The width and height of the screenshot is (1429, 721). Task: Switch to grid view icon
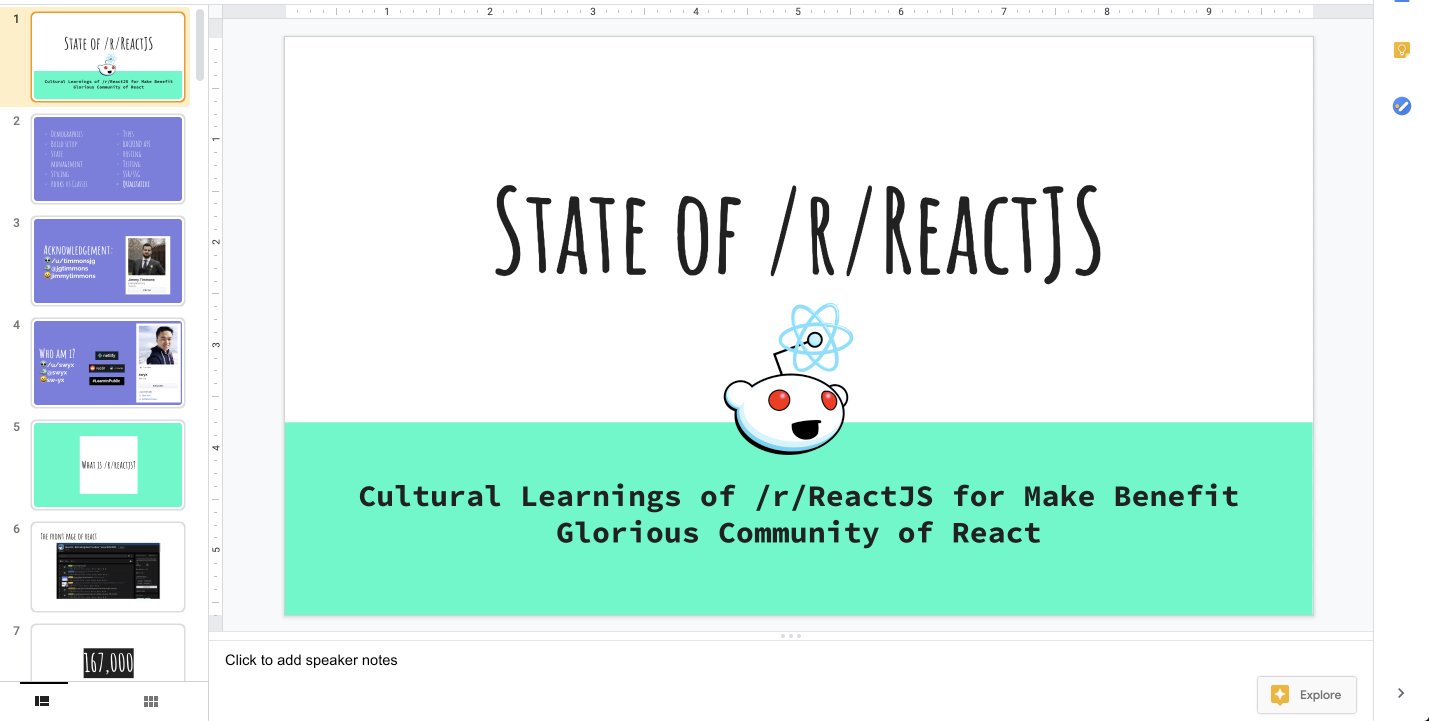(151, 701)
